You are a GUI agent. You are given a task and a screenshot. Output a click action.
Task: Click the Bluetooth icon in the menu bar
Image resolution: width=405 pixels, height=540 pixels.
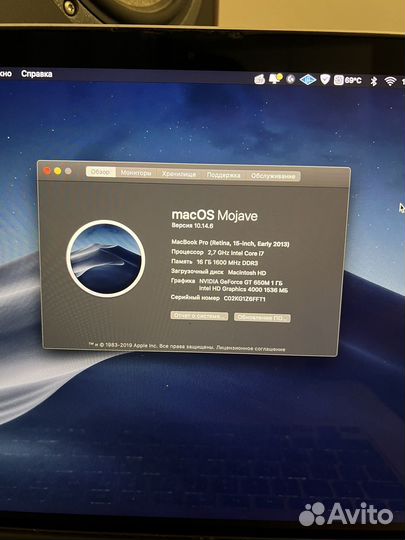(x=374, y=81)
